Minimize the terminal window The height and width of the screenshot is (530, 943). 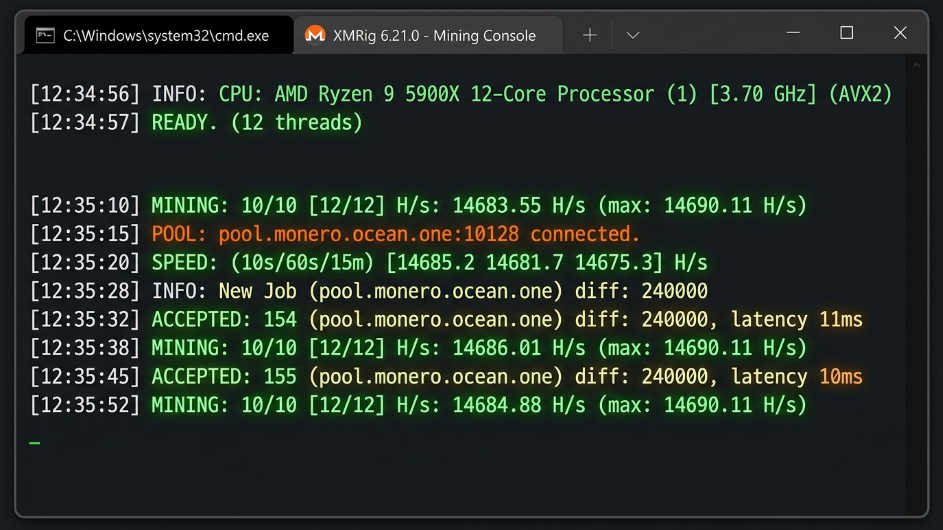pyautogui.click(x=793, y=33)
